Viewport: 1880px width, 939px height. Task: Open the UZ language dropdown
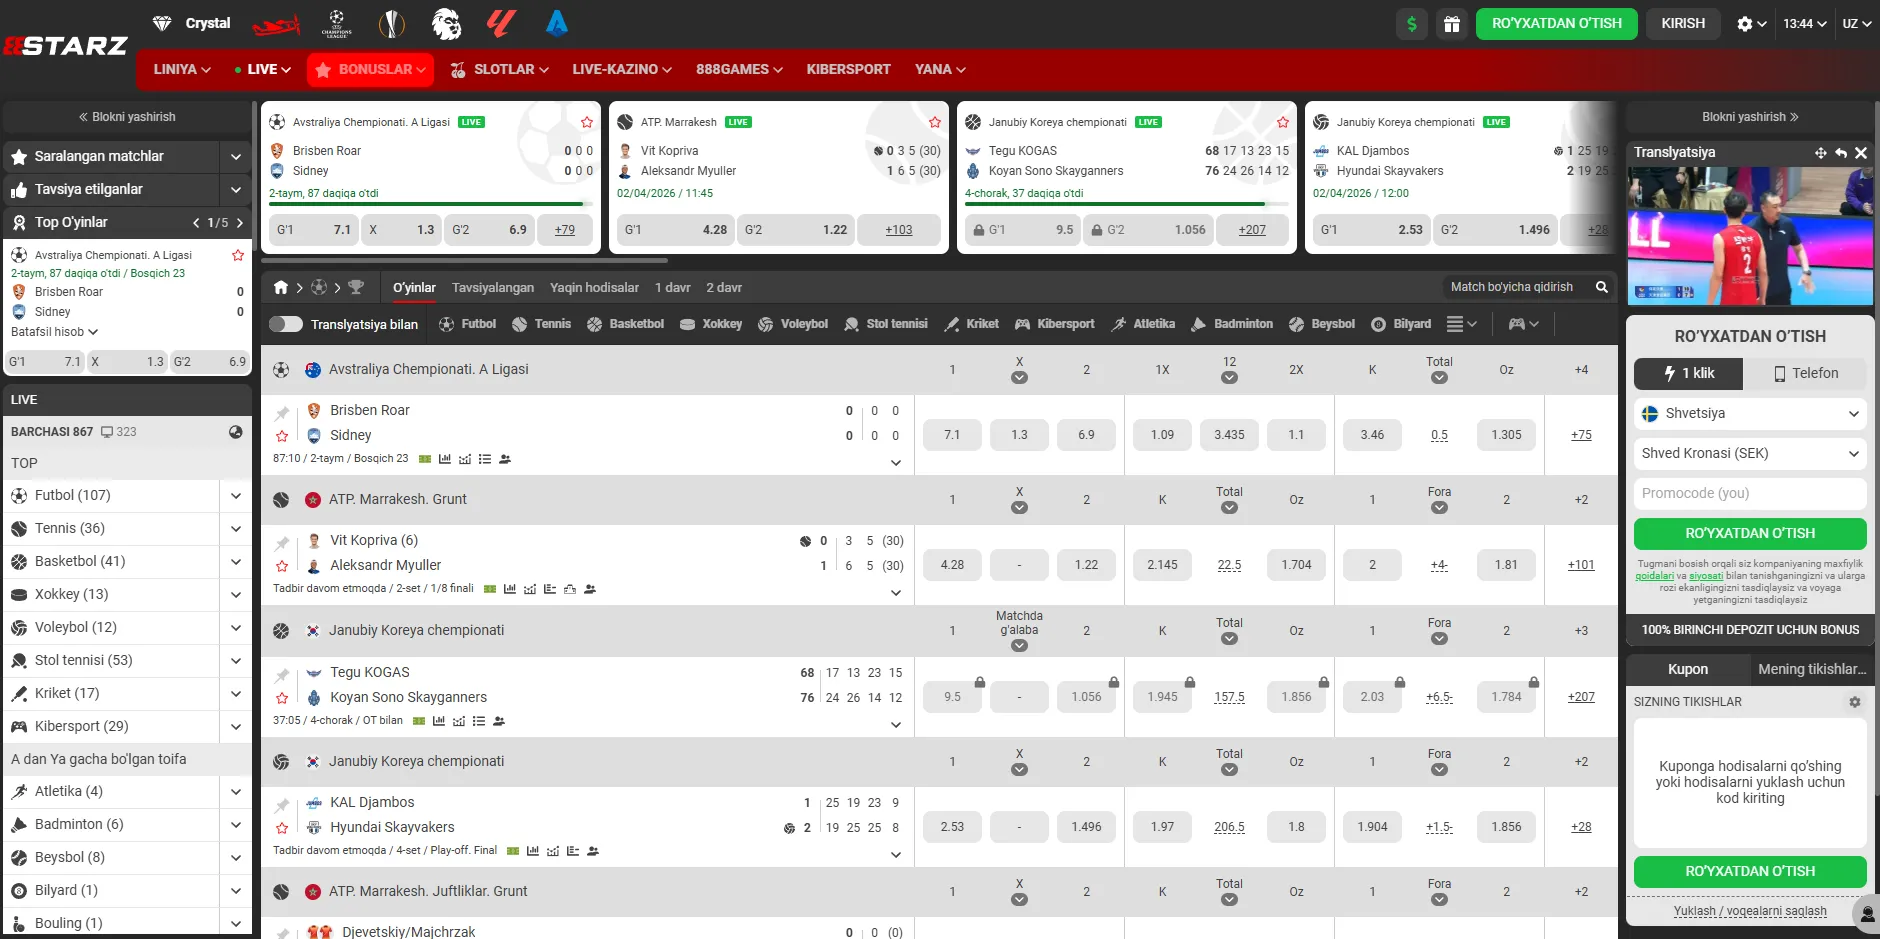[1857, 24]
